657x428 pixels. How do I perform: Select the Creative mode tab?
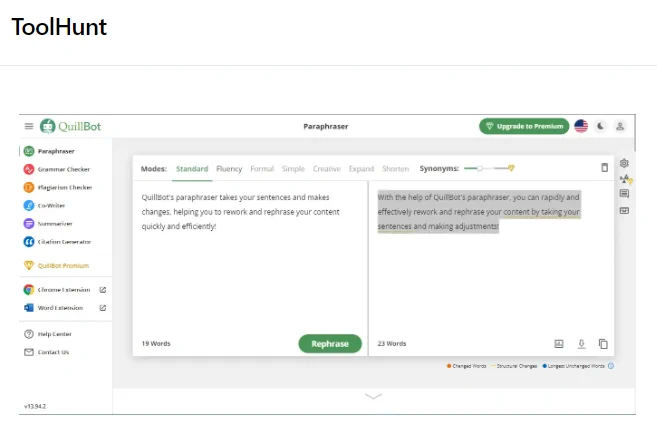coord(327,169)
